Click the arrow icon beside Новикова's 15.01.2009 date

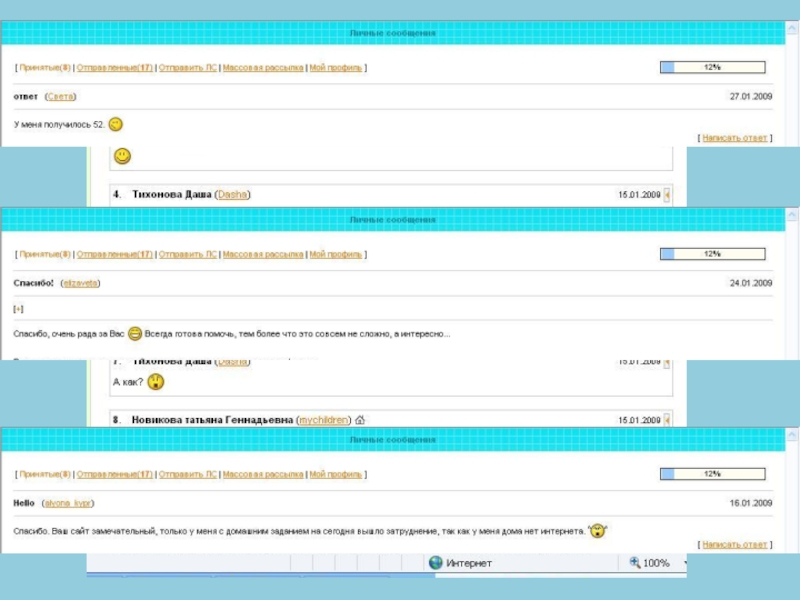tap(668, 421)
